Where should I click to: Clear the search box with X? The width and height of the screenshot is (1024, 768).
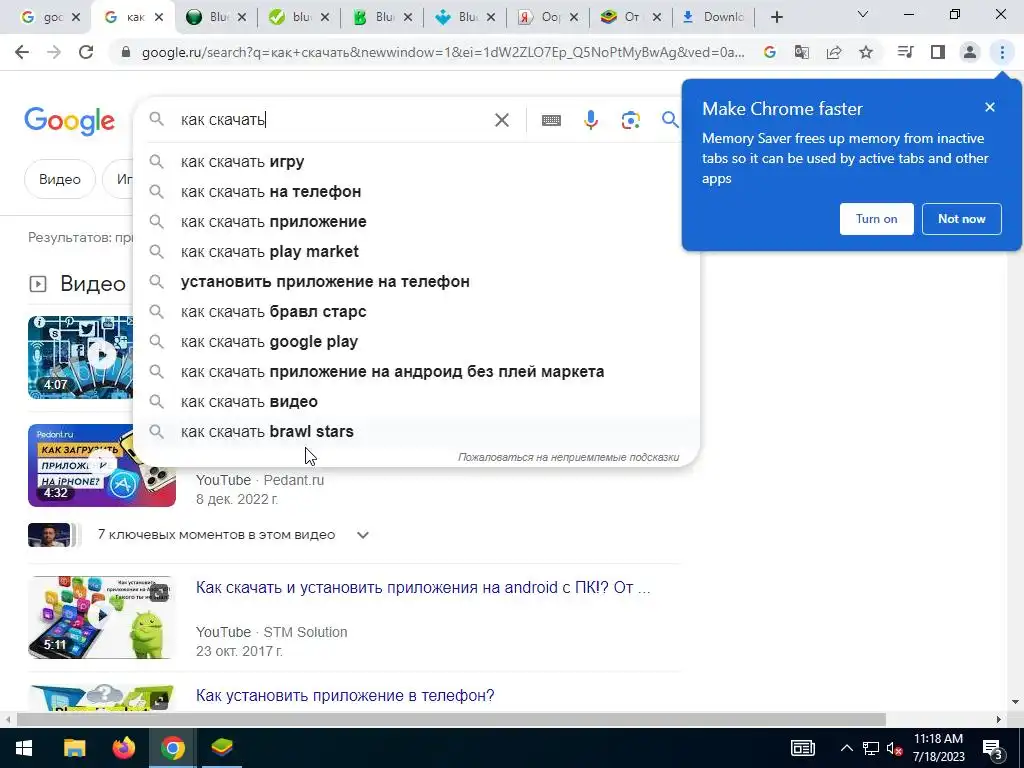coord(502,120)
